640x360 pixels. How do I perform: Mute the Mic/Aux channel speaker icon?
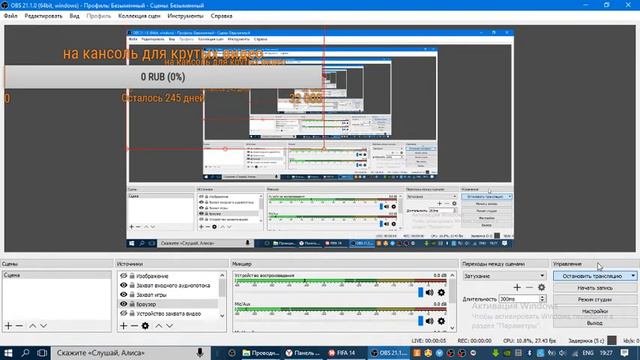click(429, 321)
